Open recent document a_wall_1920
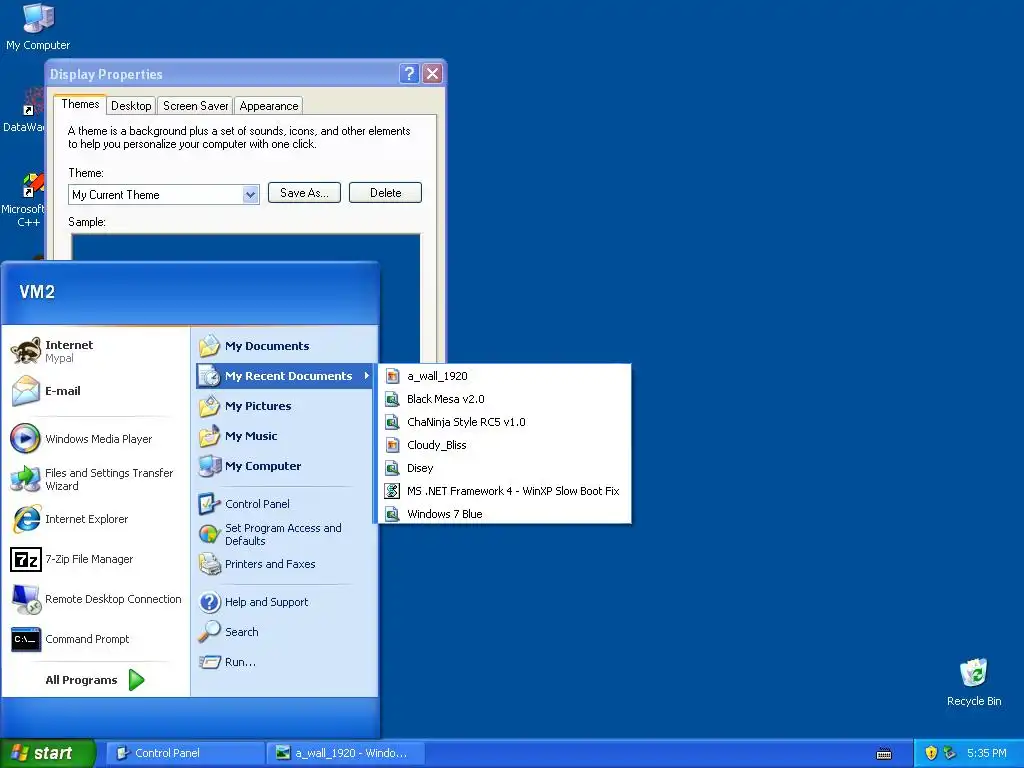The height and width of the screenshot is (768, 1024). click(x=505, y=376)
